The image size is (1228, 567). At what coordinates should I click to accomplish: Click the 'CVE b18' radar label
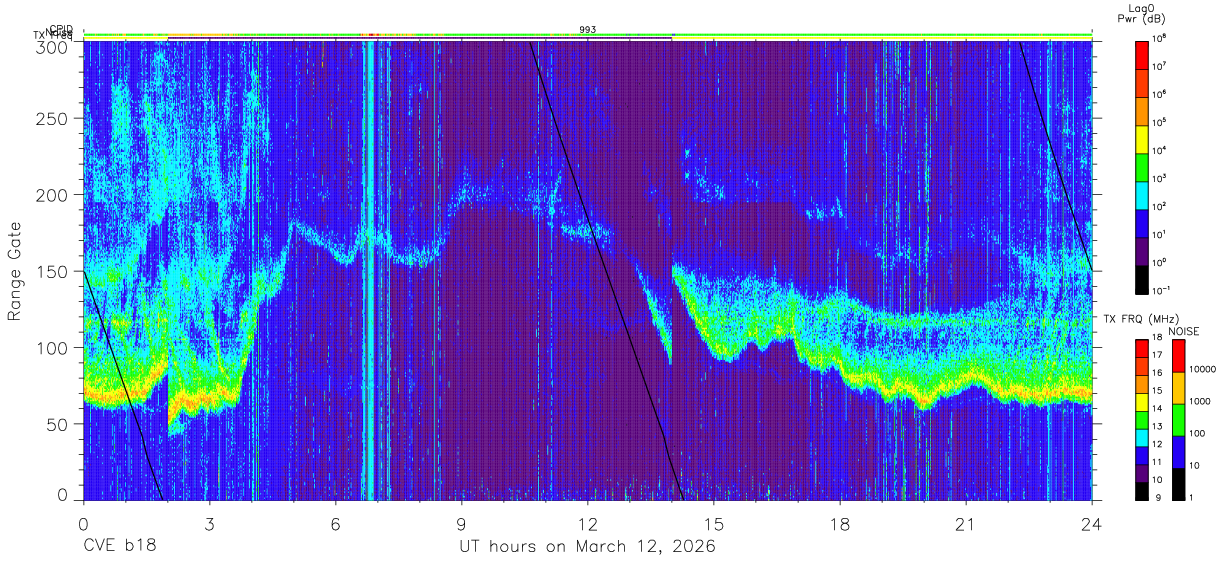coord(120,547)
